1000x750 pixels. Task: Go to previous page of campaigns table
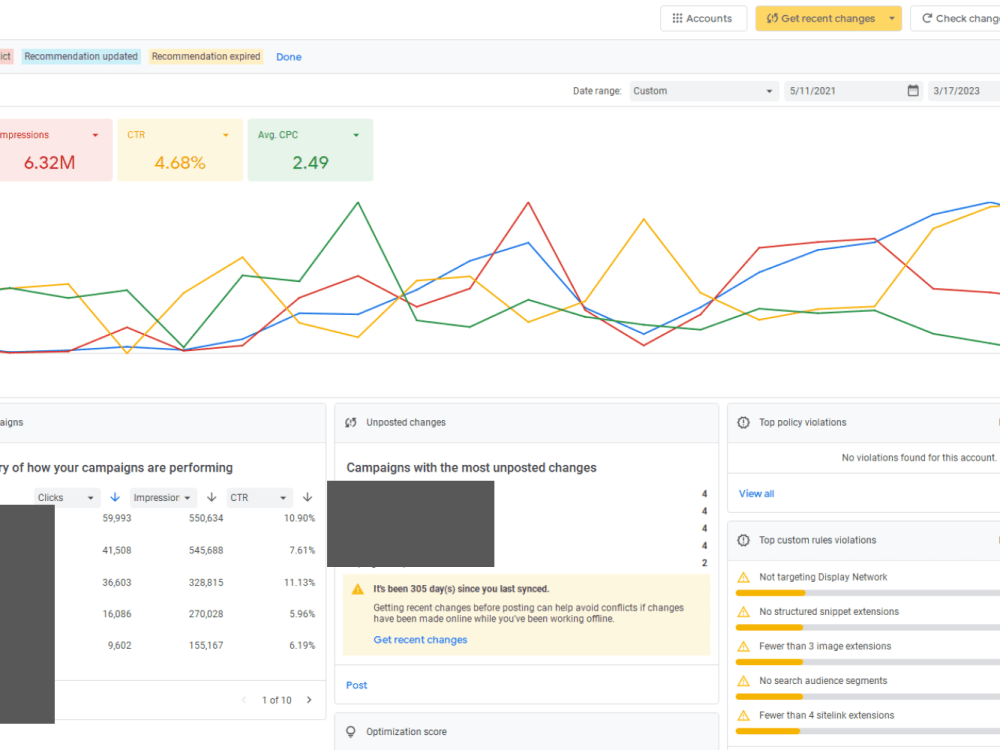click(x=244, y=700)
